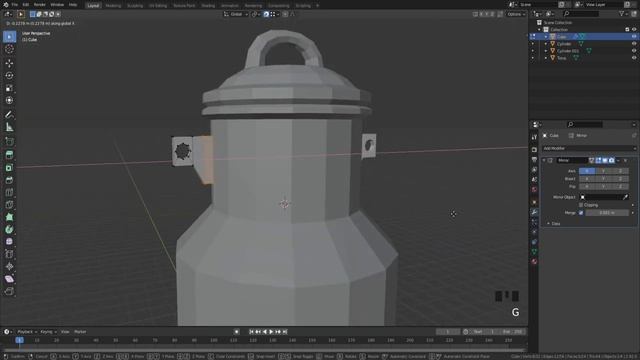Open the Render properties tab
This screenshot has height=360, width=640.
click(534, 149)
